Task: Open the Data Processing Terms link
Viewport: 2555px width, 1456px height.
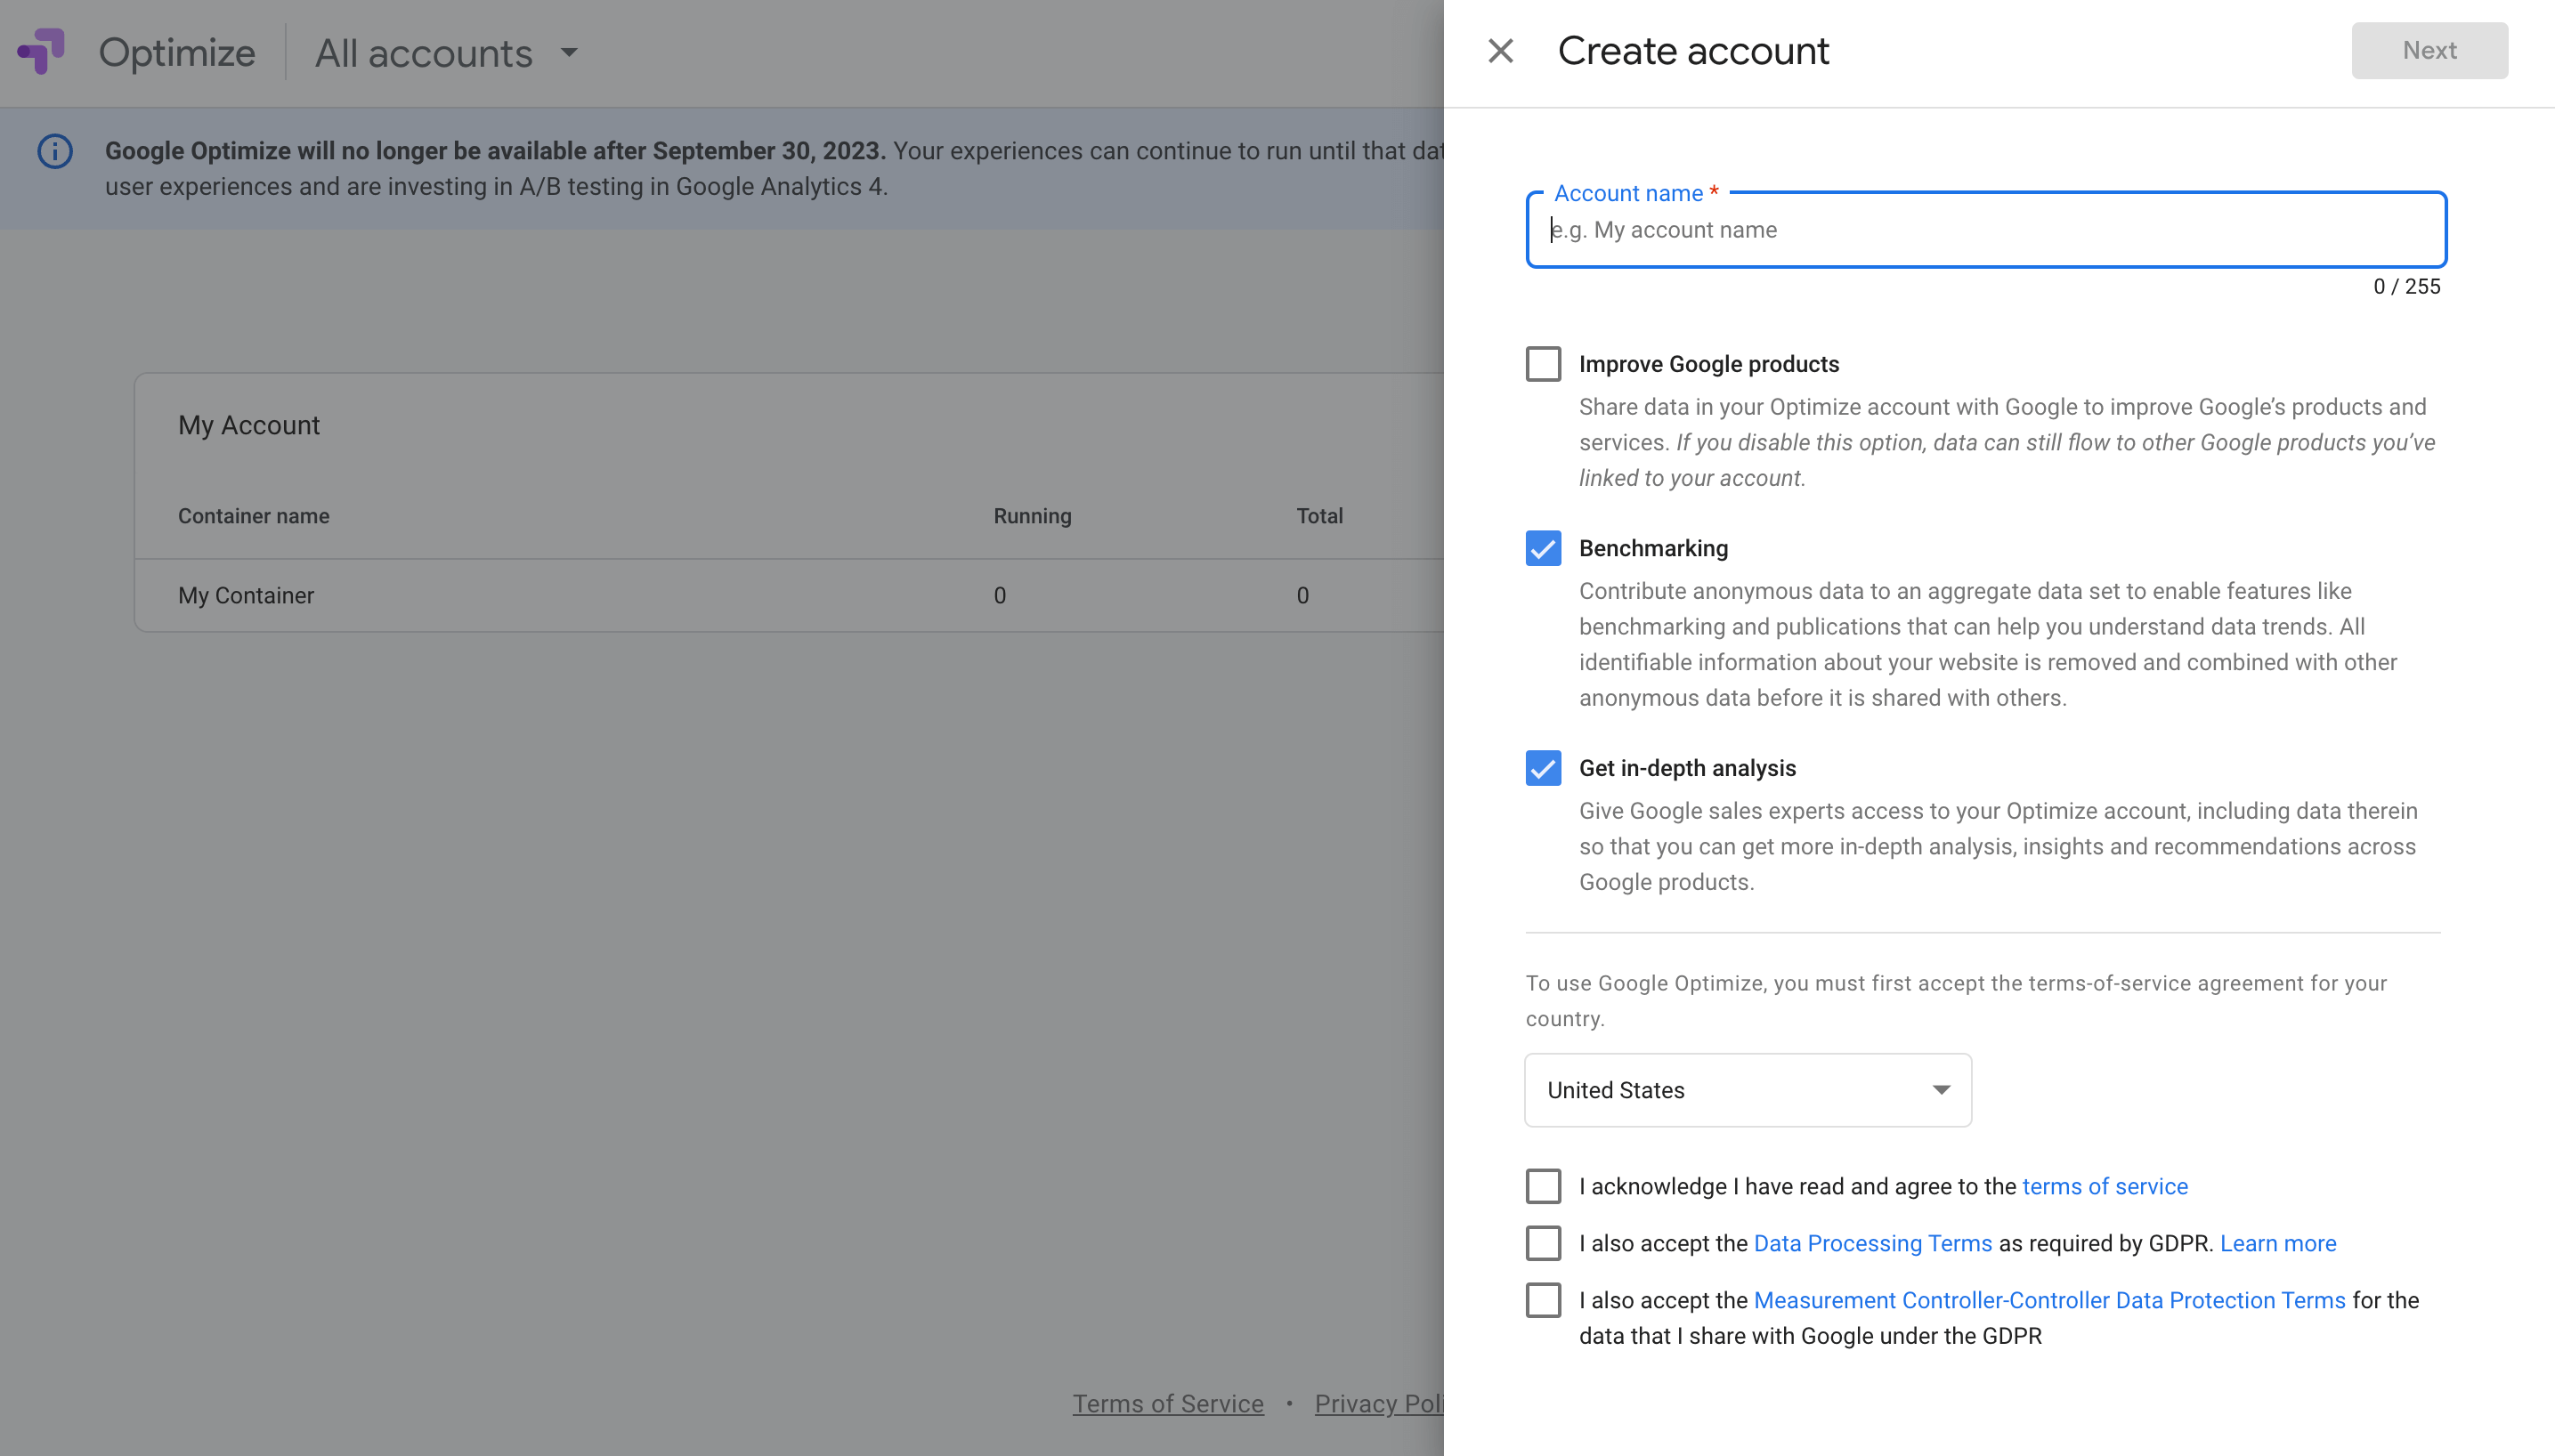Action: [x=1873, y=1243]
